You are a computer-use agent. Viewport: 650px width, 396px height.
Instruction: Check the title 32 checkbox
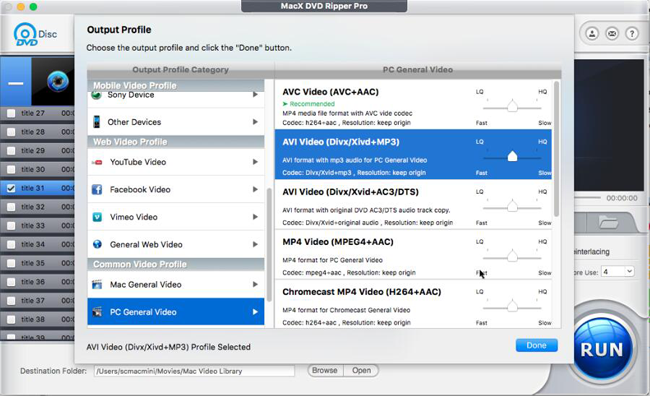pyautogui.click(x=11, y=207)
